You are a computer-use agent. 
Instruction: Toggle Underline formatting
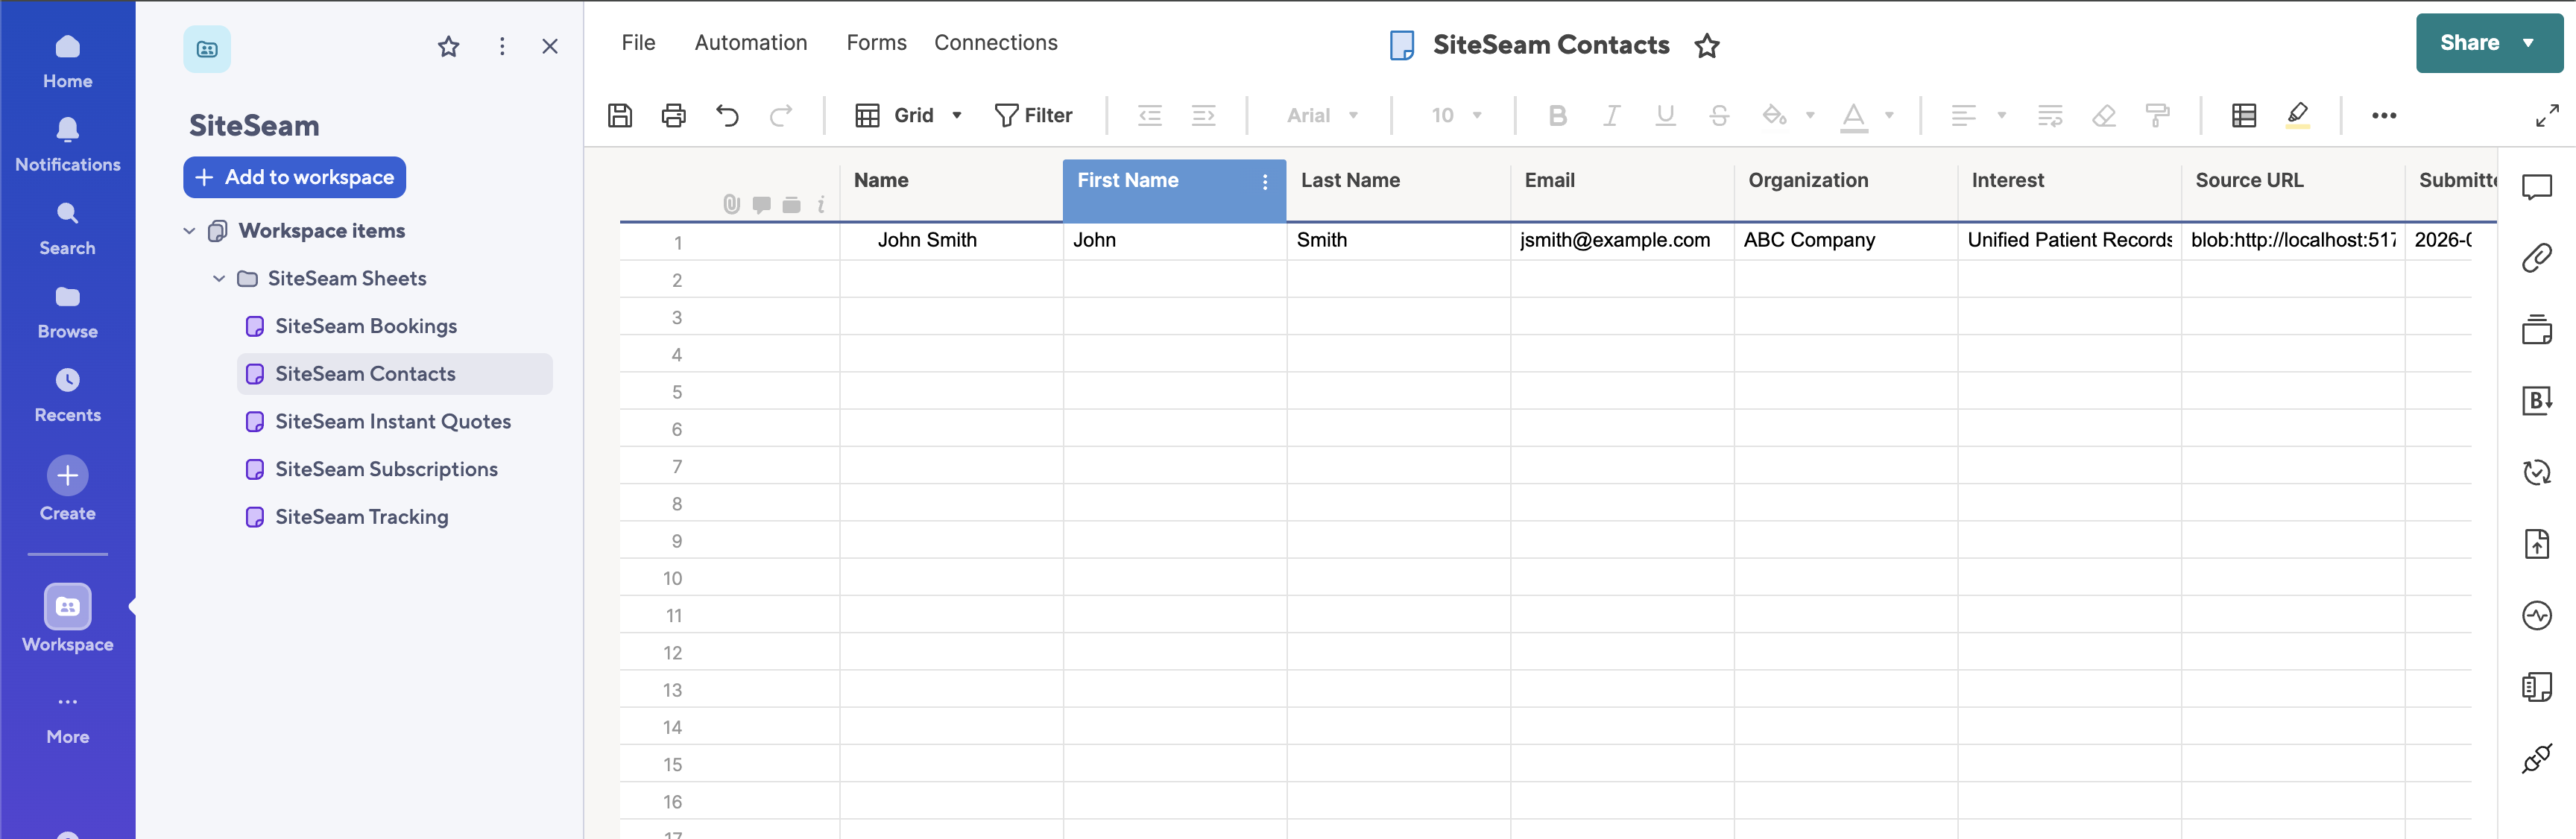point(1665,115)
